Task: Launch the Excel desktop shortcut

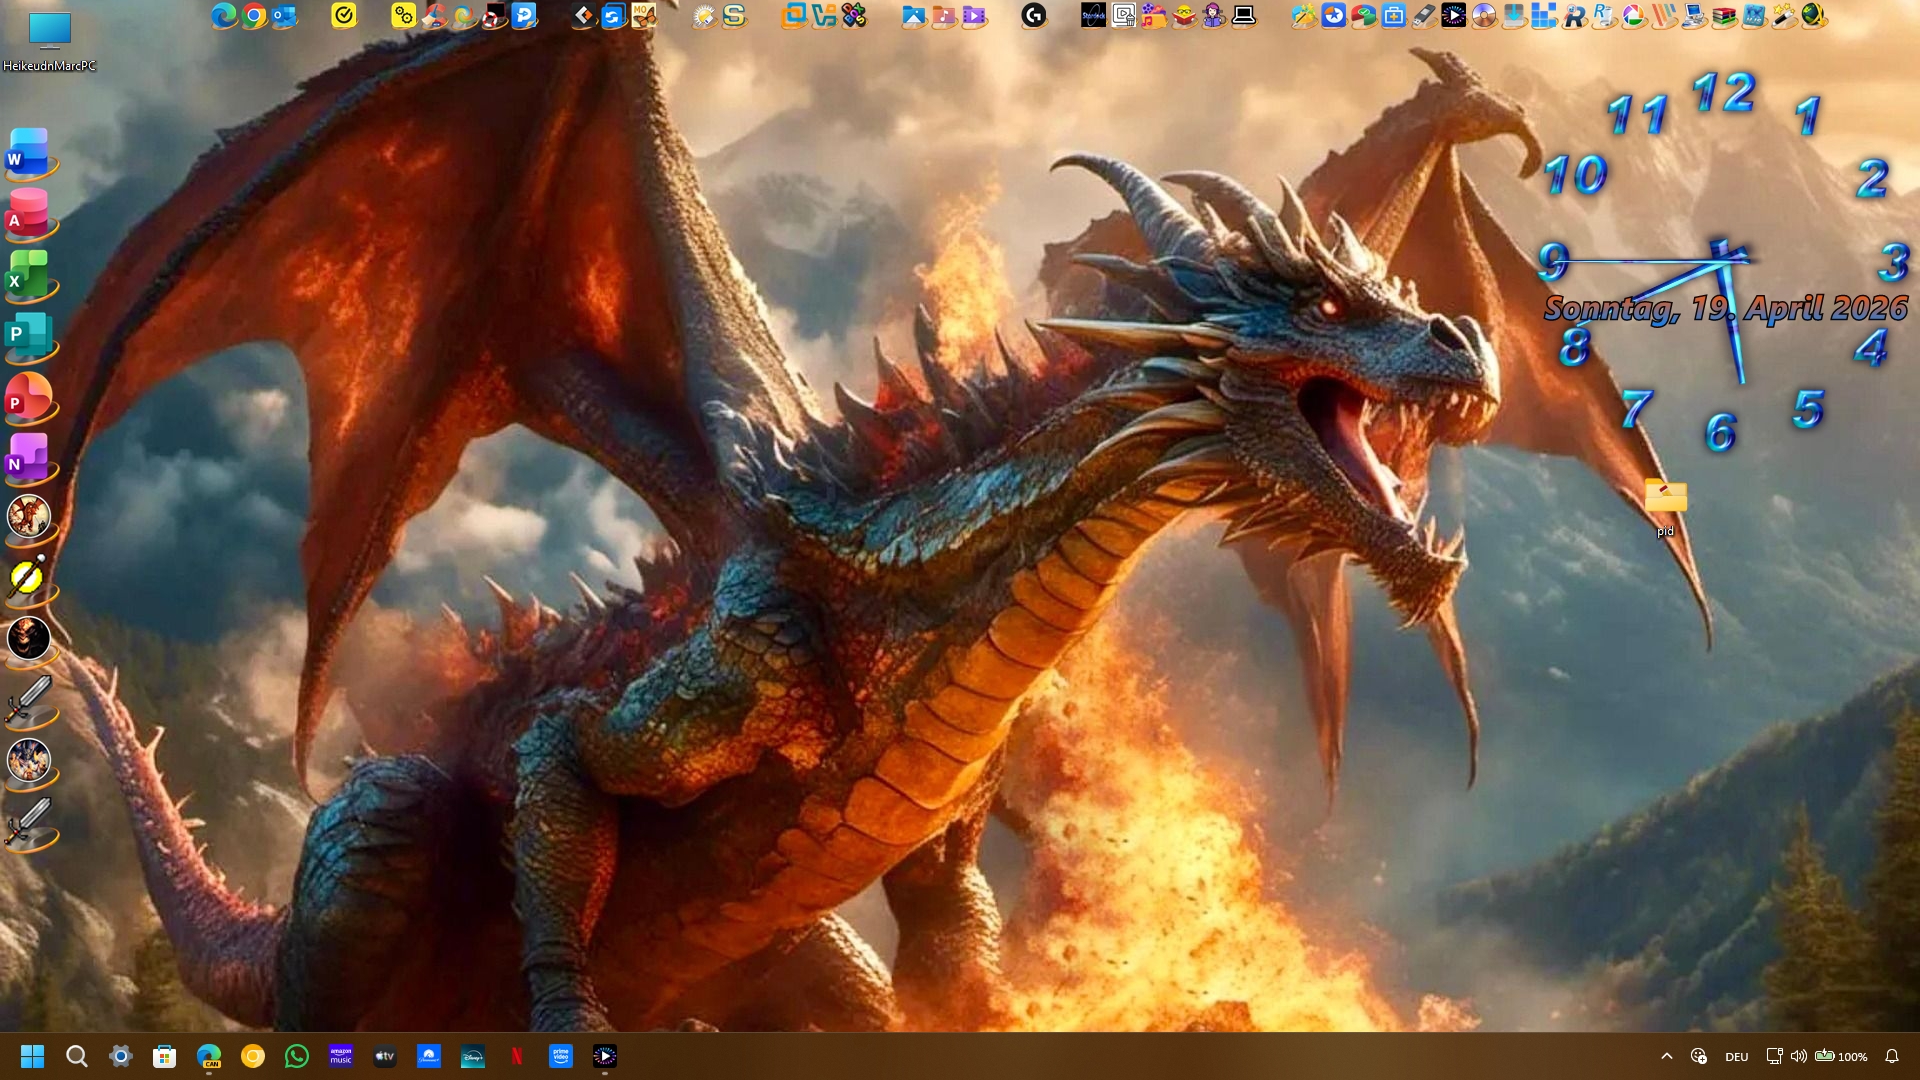Action: (x=28, y=275)
